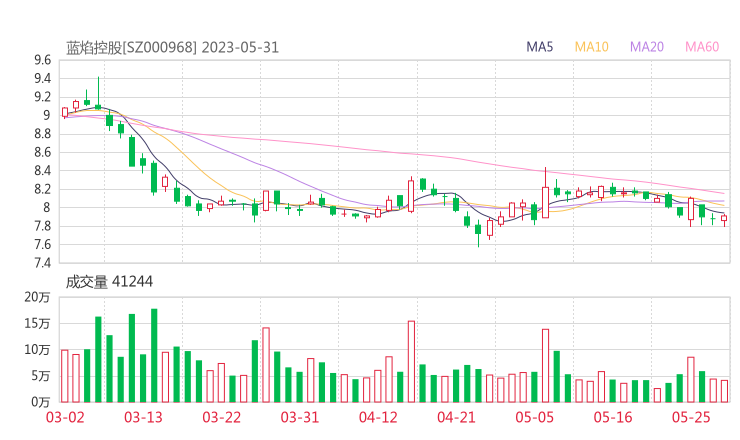740x440 pixels.
Task: Click the chart title 蓝焰控股[SZ000968] 2023-05-31
Action: pyautogui.click(x=172, y=48)
